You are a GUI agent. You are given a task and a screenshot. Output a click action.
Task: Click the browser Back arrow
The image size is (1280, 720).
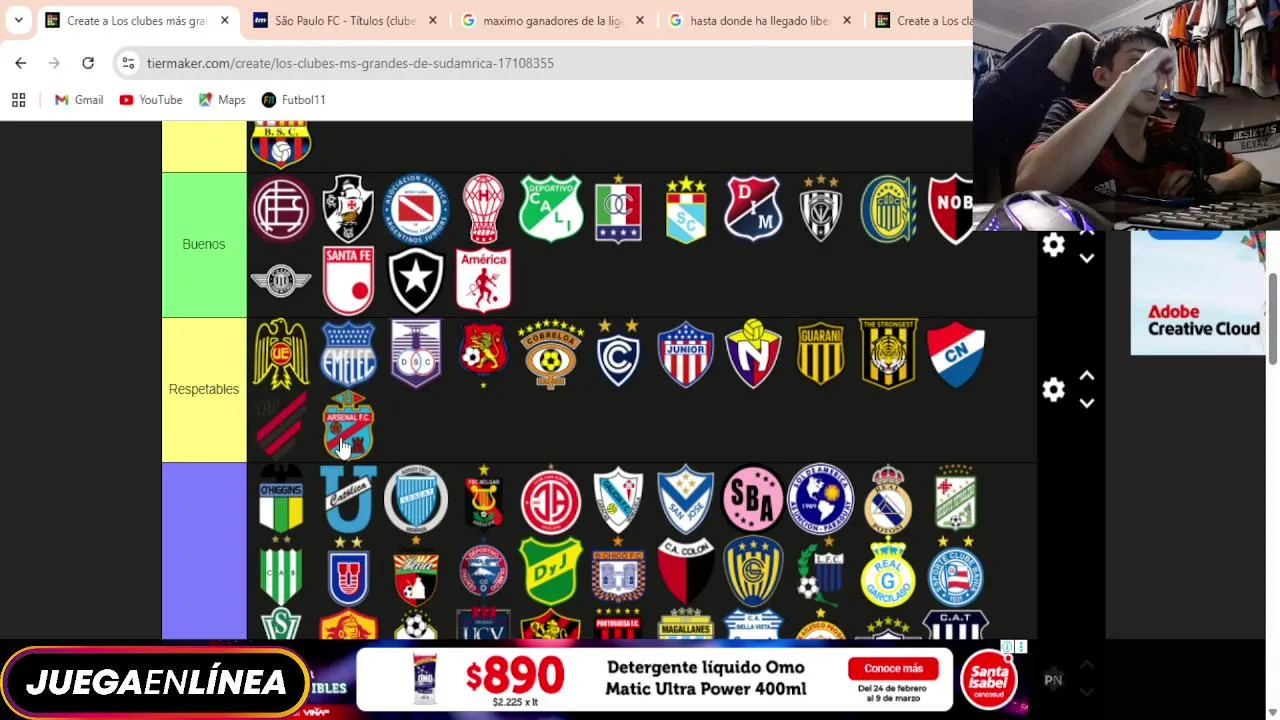[21, 63]
